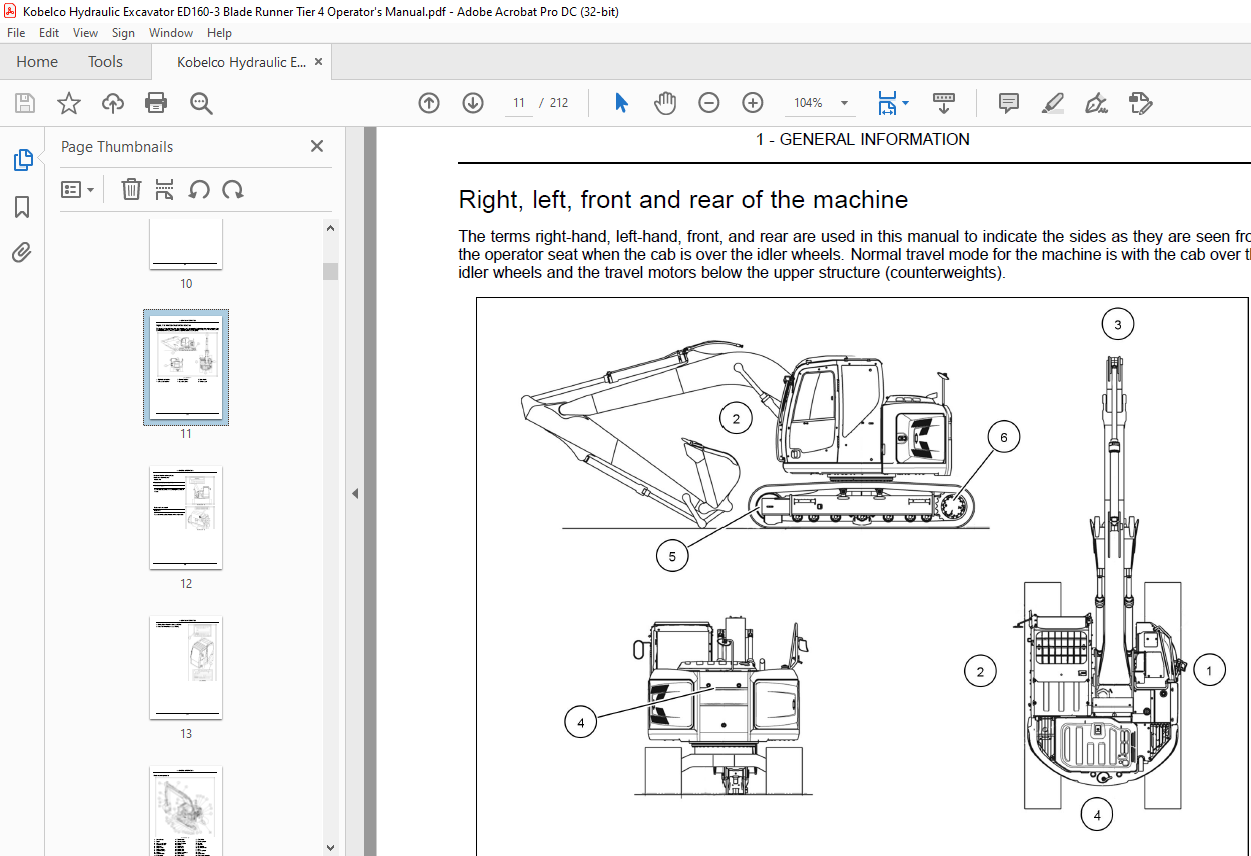The image size is (1251, 856).
Task: Click the '1 - GENERAL INFORMATION' header text
Action: click(863, 140)
